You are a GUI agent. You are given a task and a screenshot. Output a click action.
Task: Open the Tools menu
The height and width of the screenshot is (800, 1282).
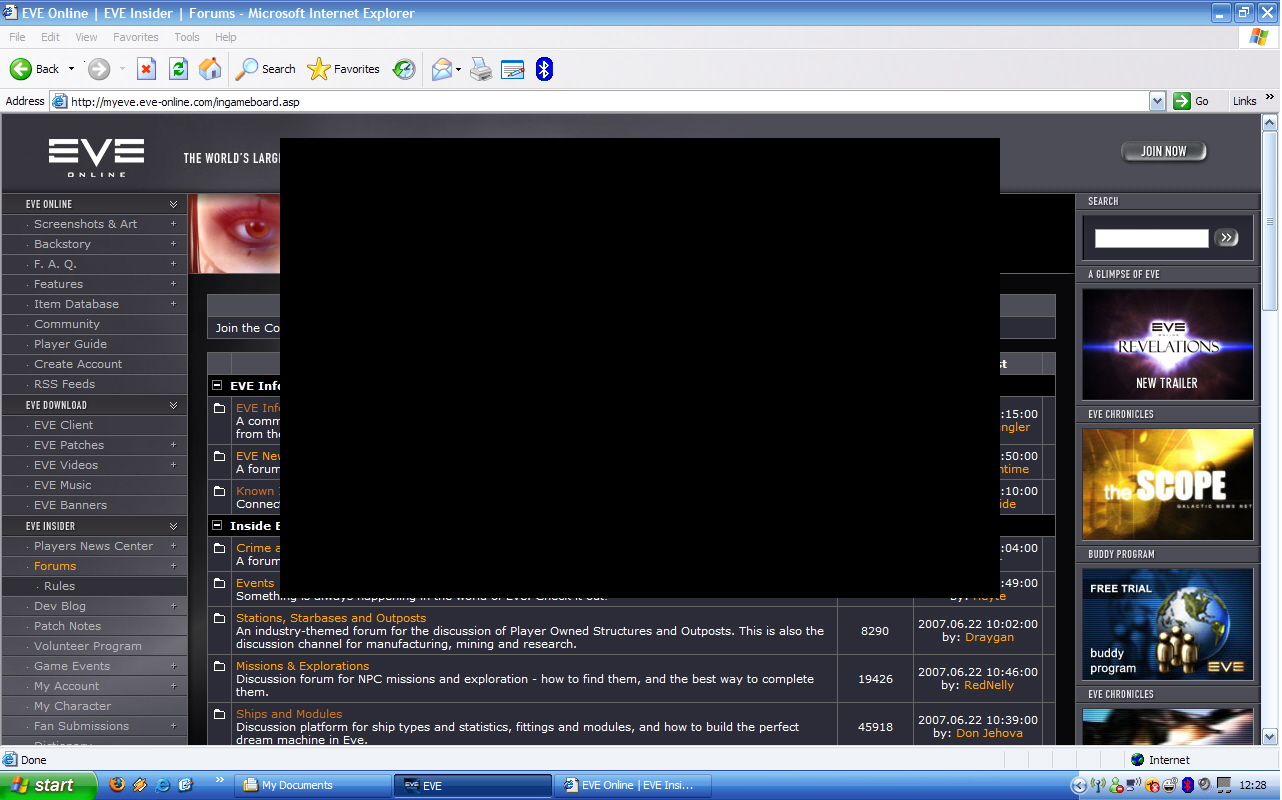(x=186, y=37)
